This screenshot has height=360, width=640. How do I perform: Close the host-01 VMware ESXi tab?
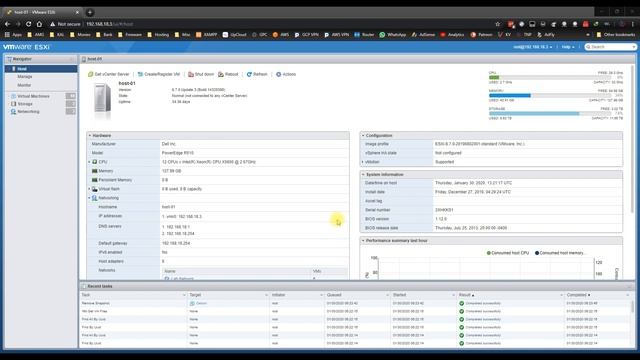pyautogui.click(x=77, y=12)
